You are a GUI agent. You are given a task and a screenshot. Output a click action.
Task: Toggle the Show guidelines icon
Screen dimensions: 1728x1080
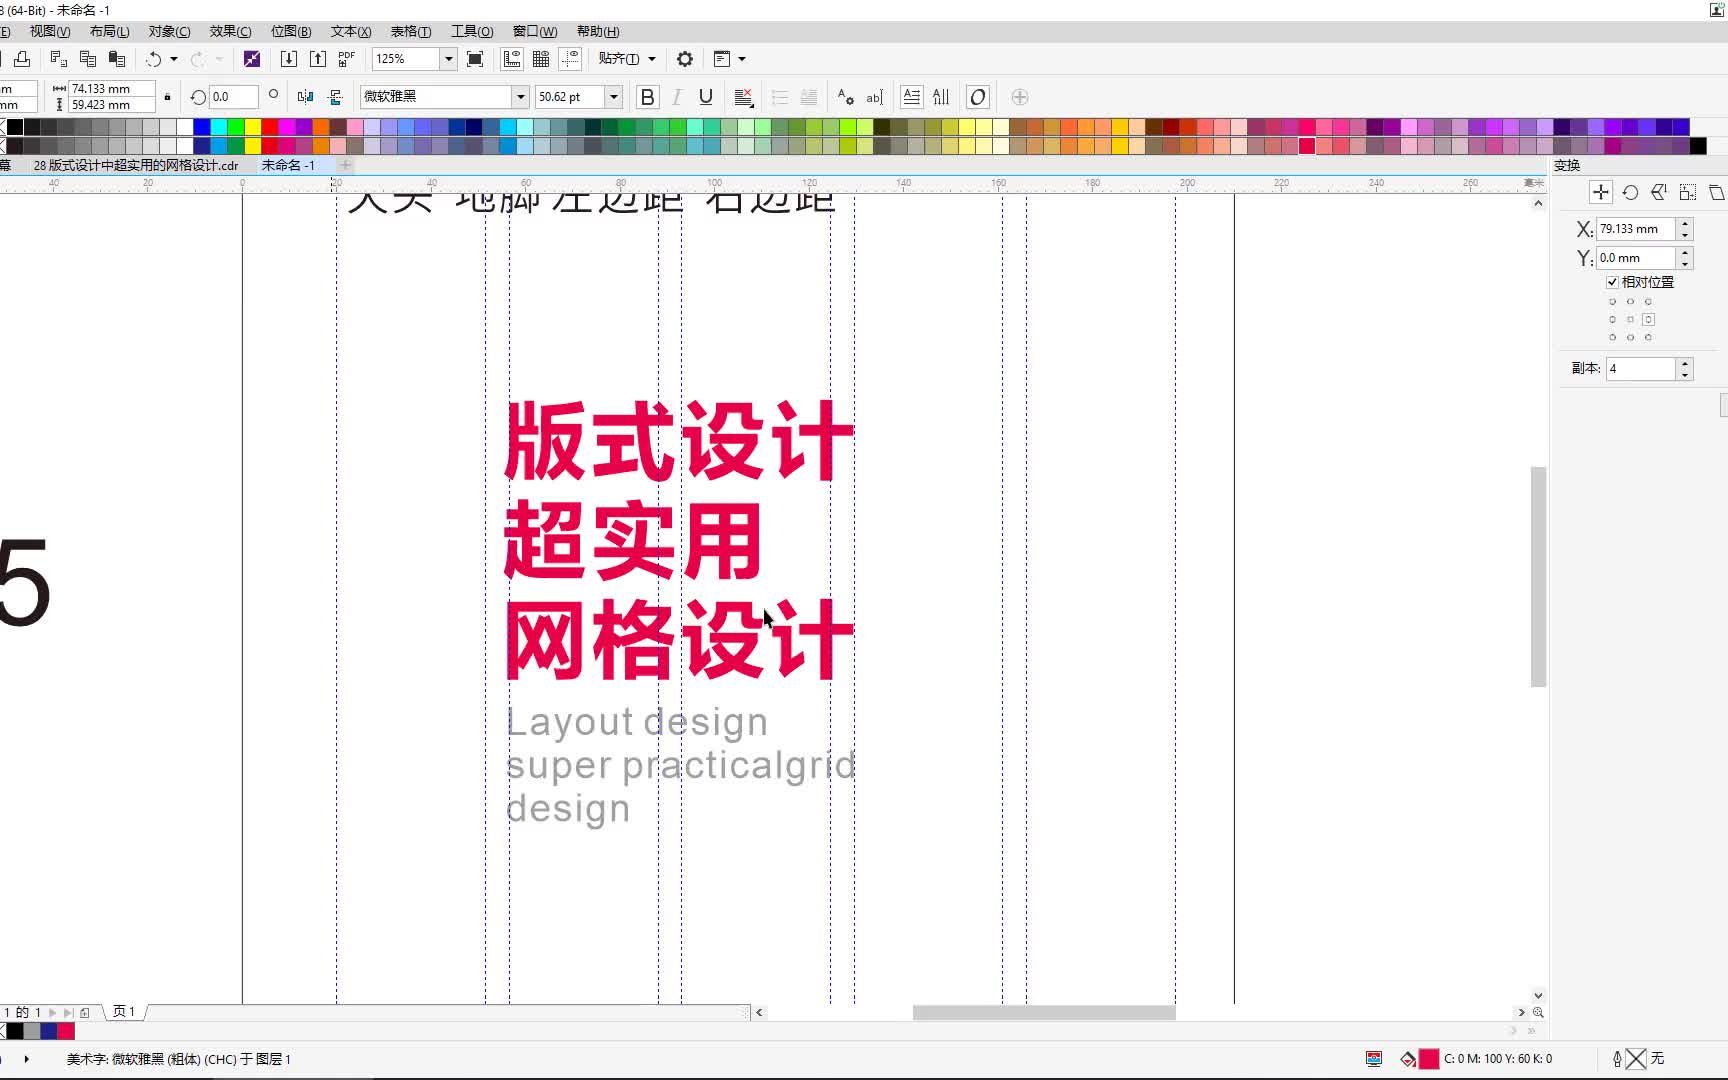pos(570,59)
